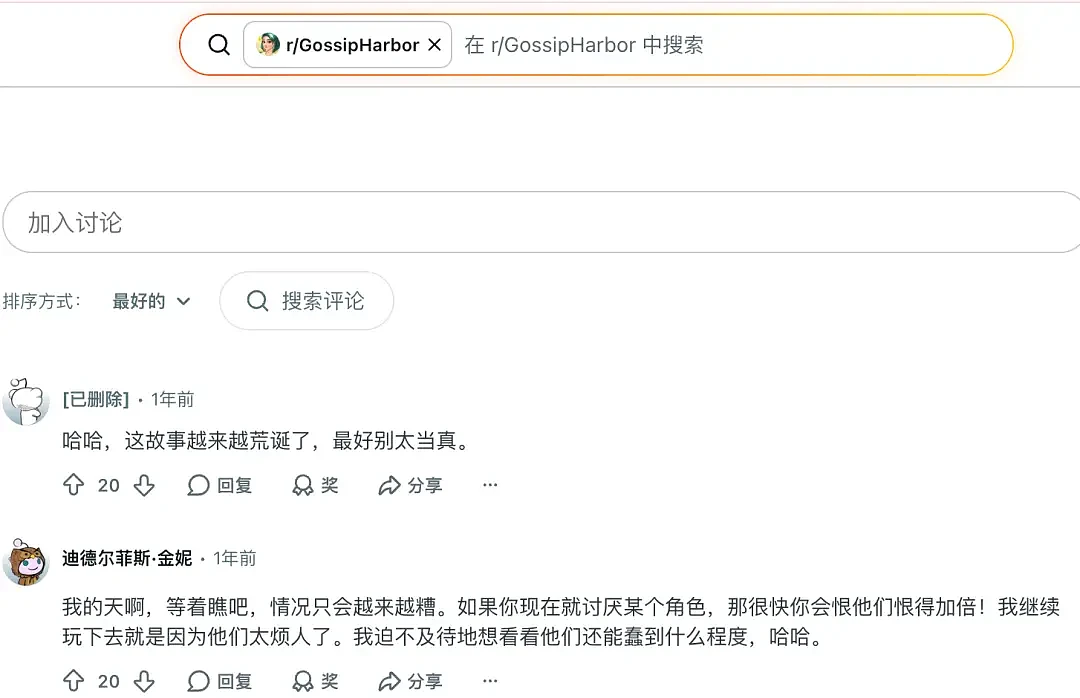Open more options for 迪德尔菲斯·金妮's comment
Screen dimensions: 1080x698
pyautogui.click(x=490, y=681)
